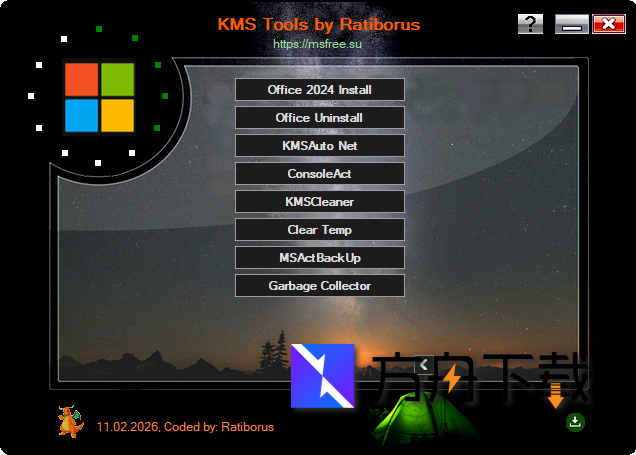Minimize the KMS Tools window
Viewport: 636px width, 455px height.
click(572, 24)
